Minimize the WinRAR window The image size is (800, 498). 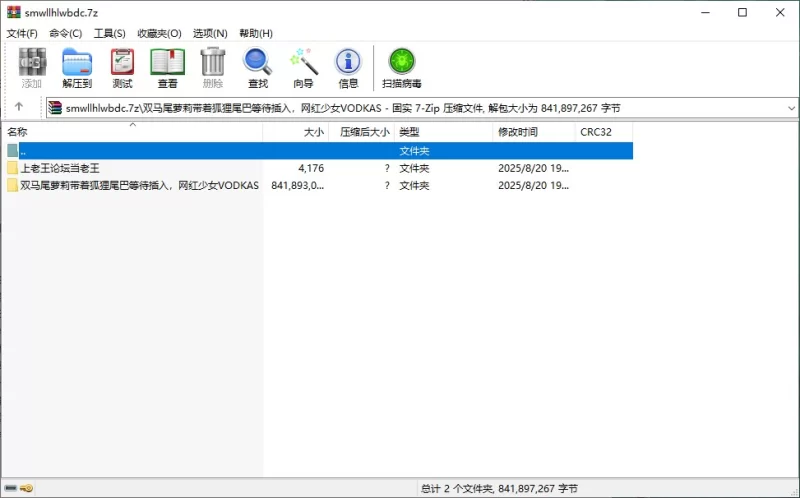[x=706, y=12]
